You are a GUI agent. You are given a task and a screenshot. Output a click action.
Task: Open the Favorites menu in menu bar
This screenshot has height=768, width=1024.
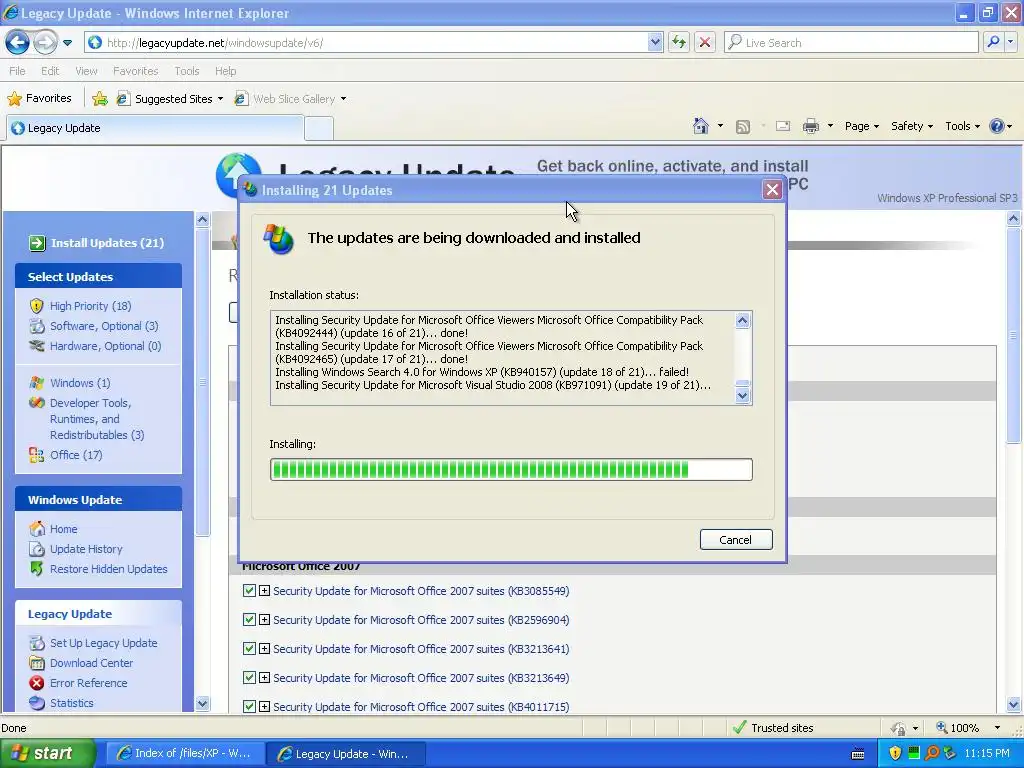coord(135,71)
